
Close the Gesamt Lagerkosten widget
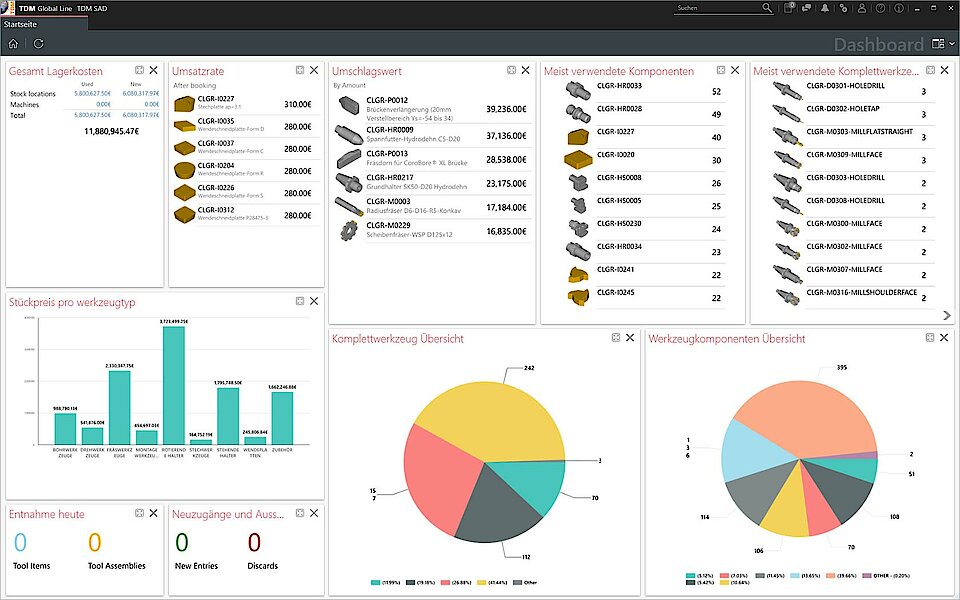point(153,71)
